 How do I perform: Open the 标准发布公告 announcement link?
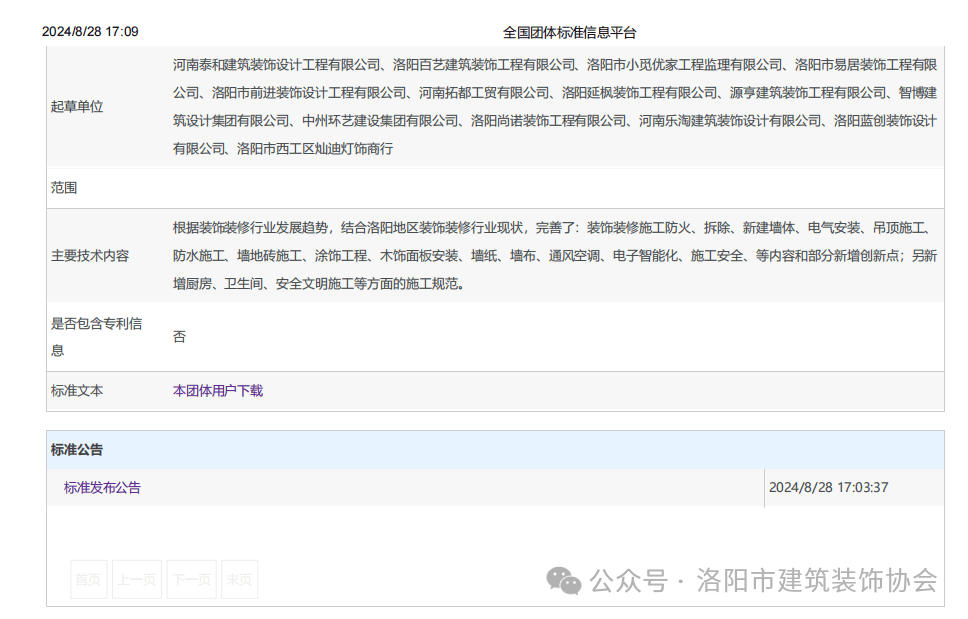coord(102,488)
